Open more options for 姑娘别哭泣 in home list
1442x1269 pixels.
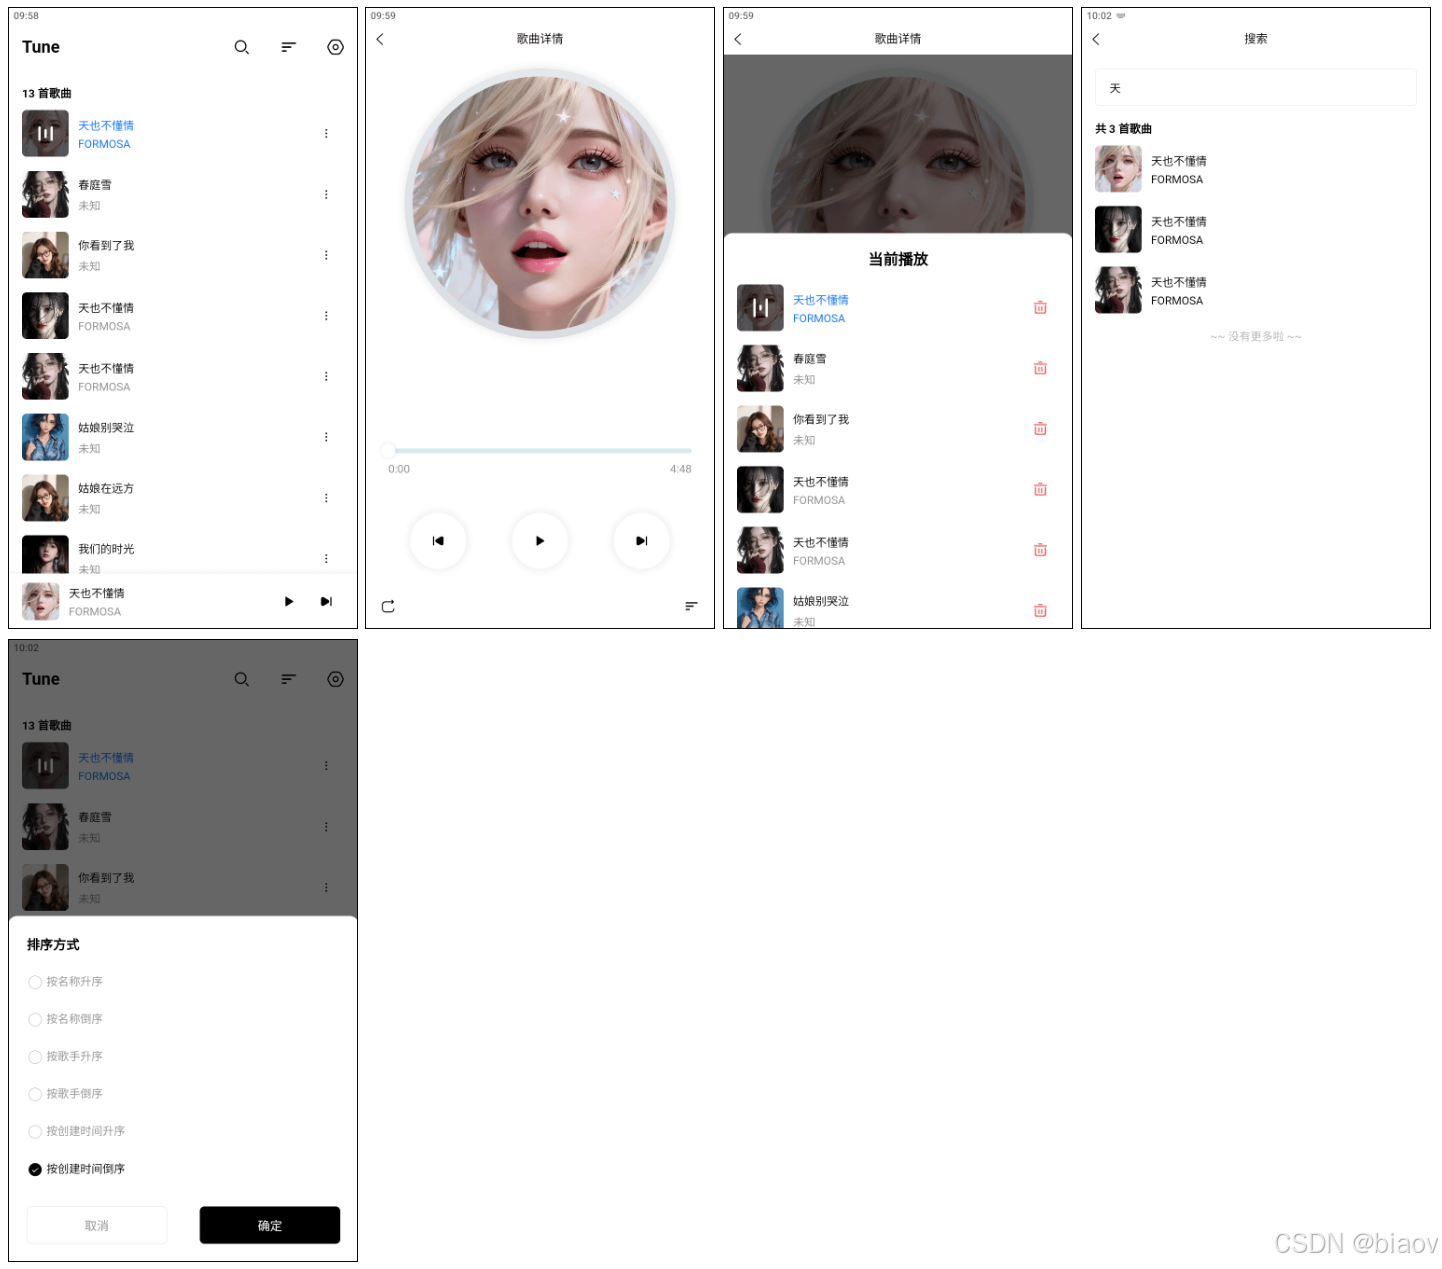tap(326, 437)
